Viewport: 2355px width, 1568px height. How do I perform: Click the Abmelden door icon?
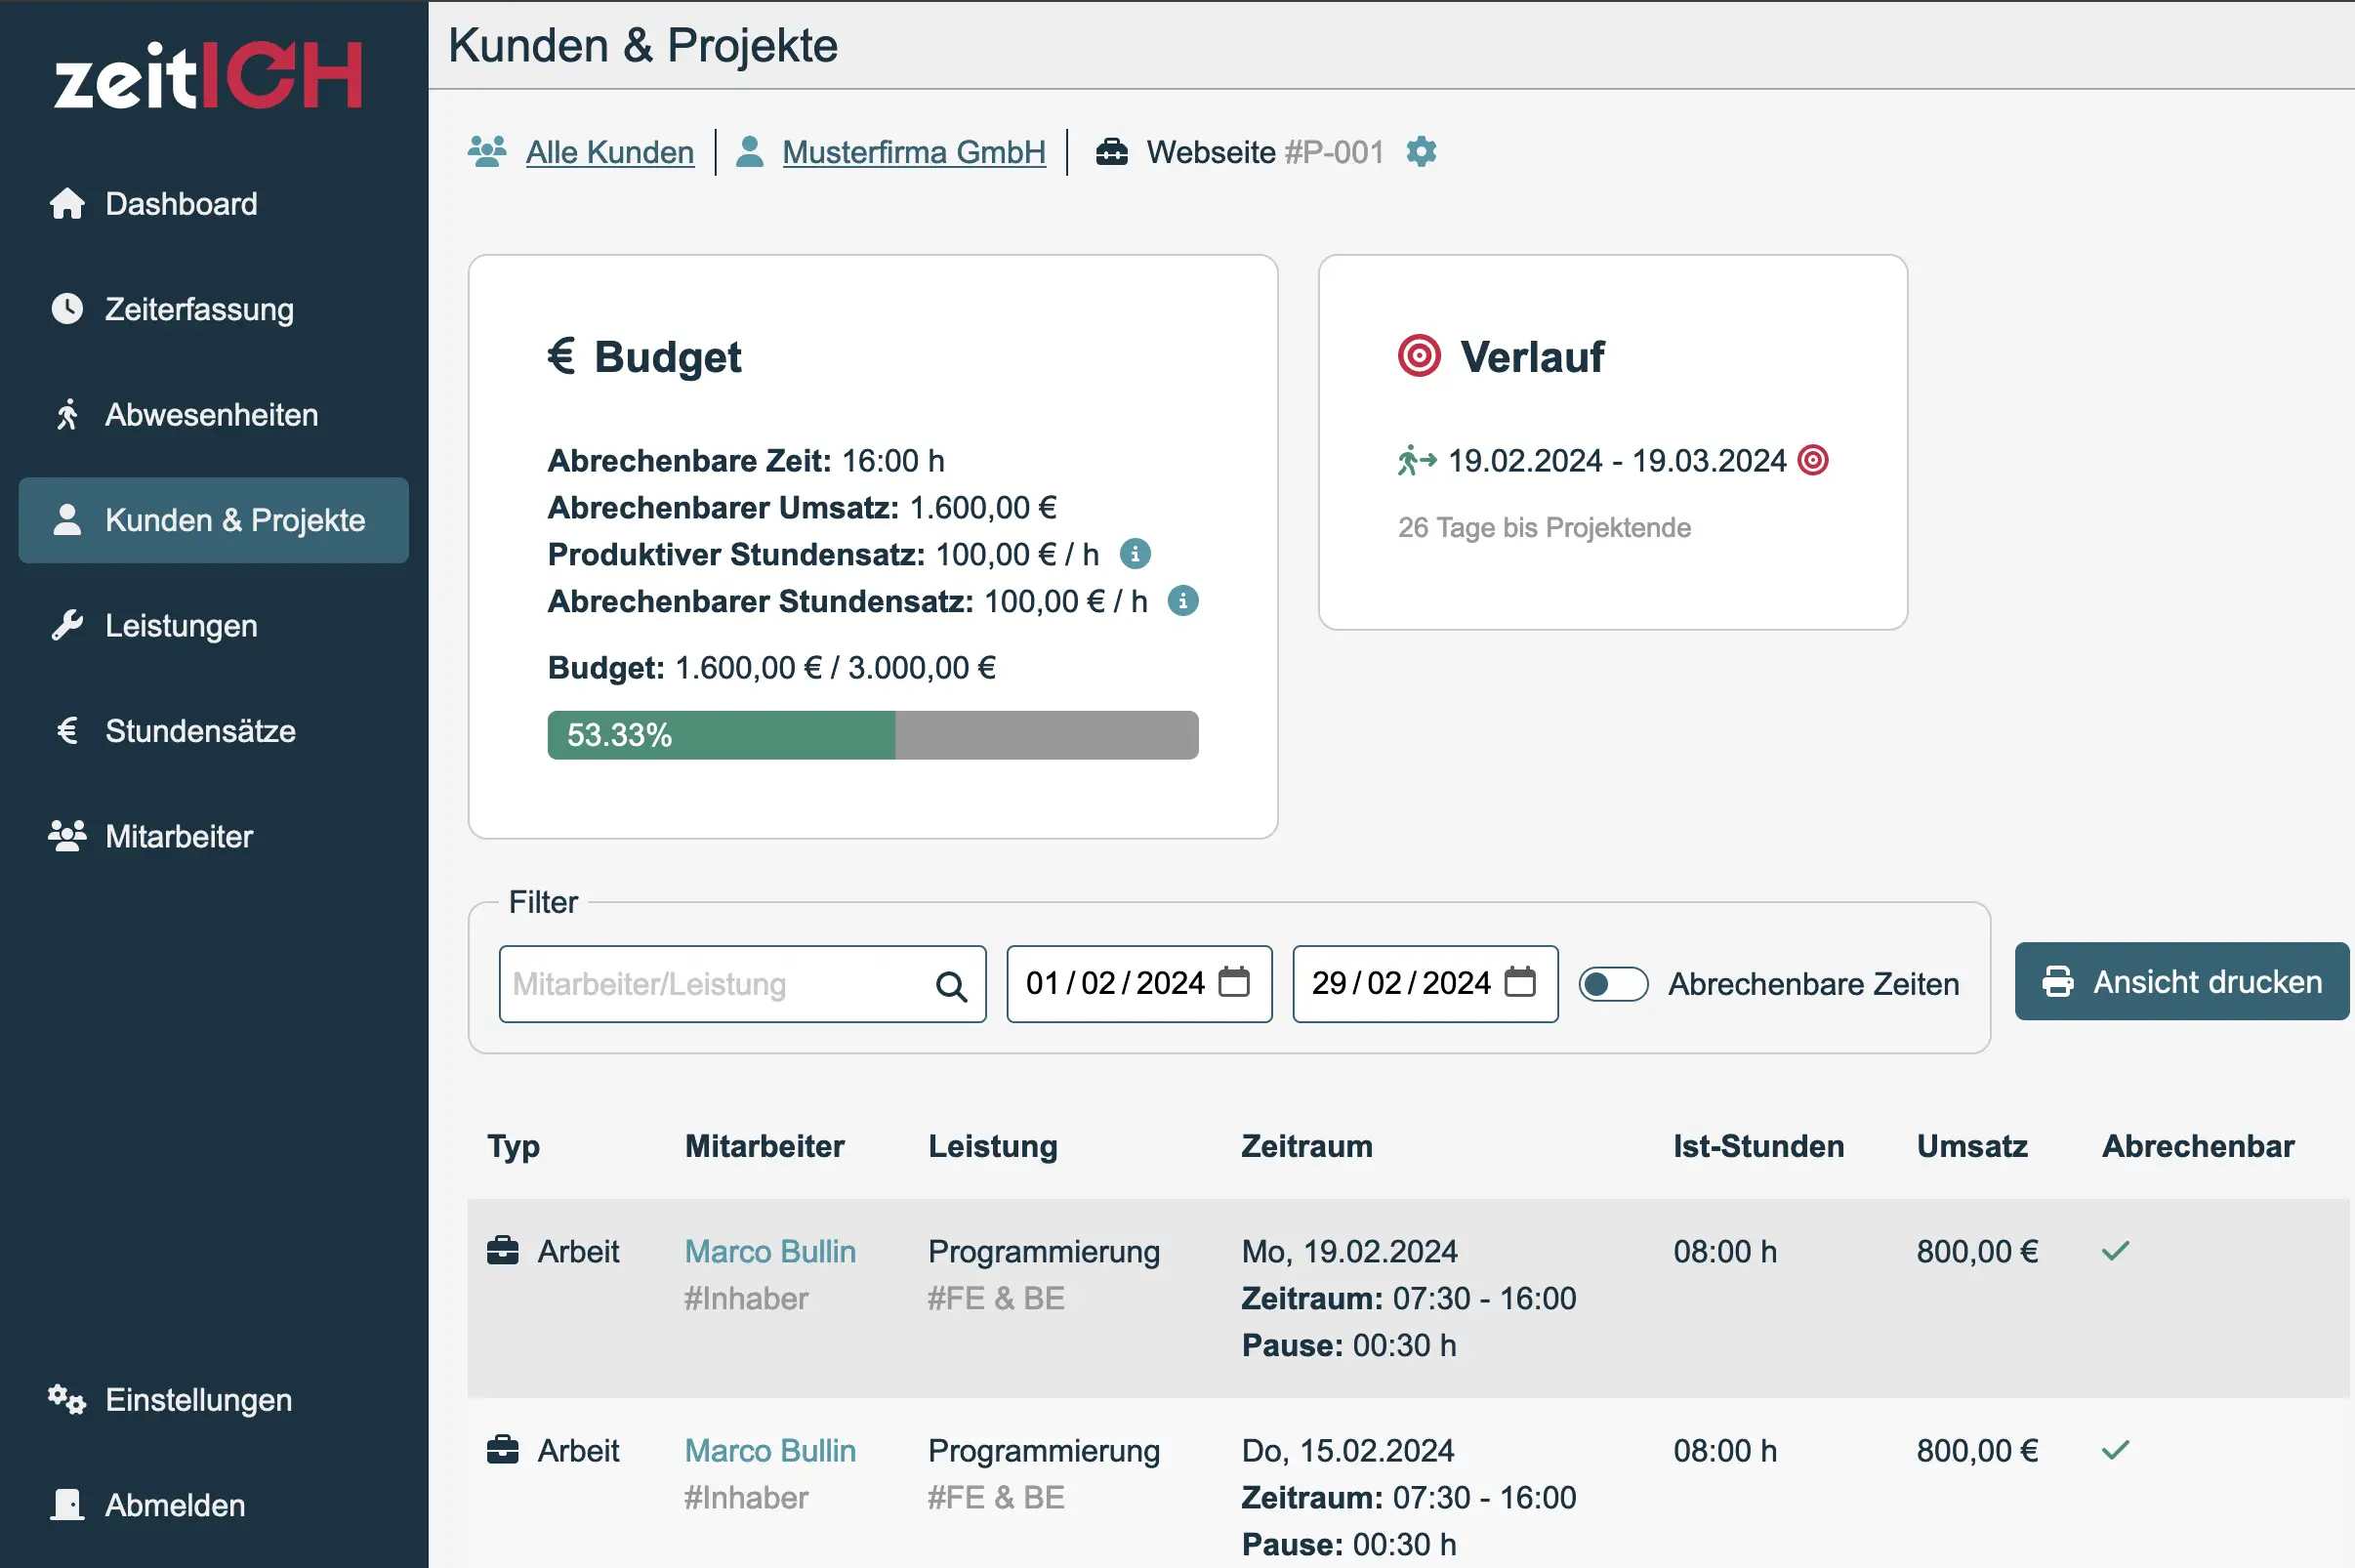(x=67, y=1504)
